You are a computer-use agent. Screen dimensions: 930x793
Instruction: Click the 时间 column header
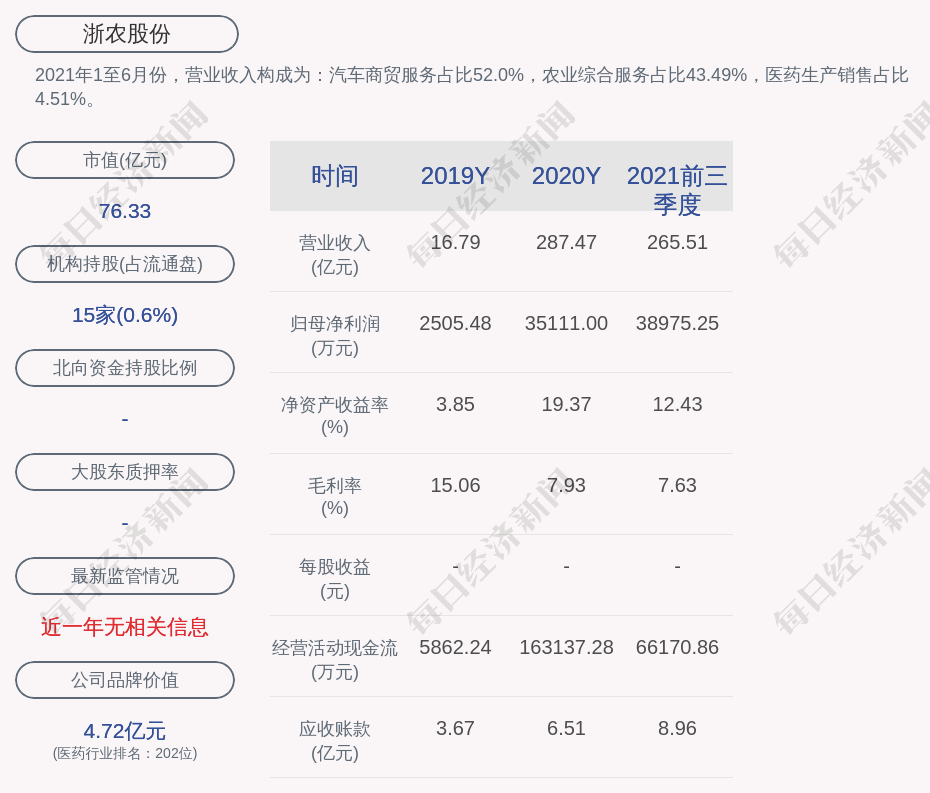pos(335,176)
